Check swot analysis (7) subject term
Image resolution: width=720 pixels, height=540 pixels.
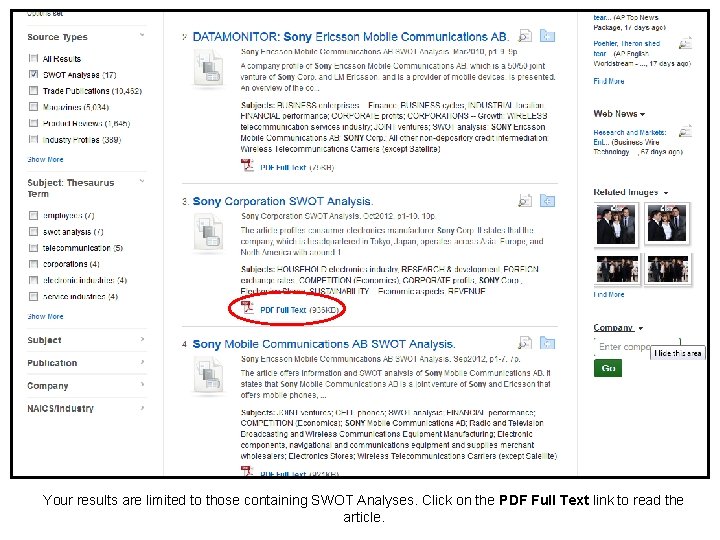pyautogui.click(x=33, y=231)
